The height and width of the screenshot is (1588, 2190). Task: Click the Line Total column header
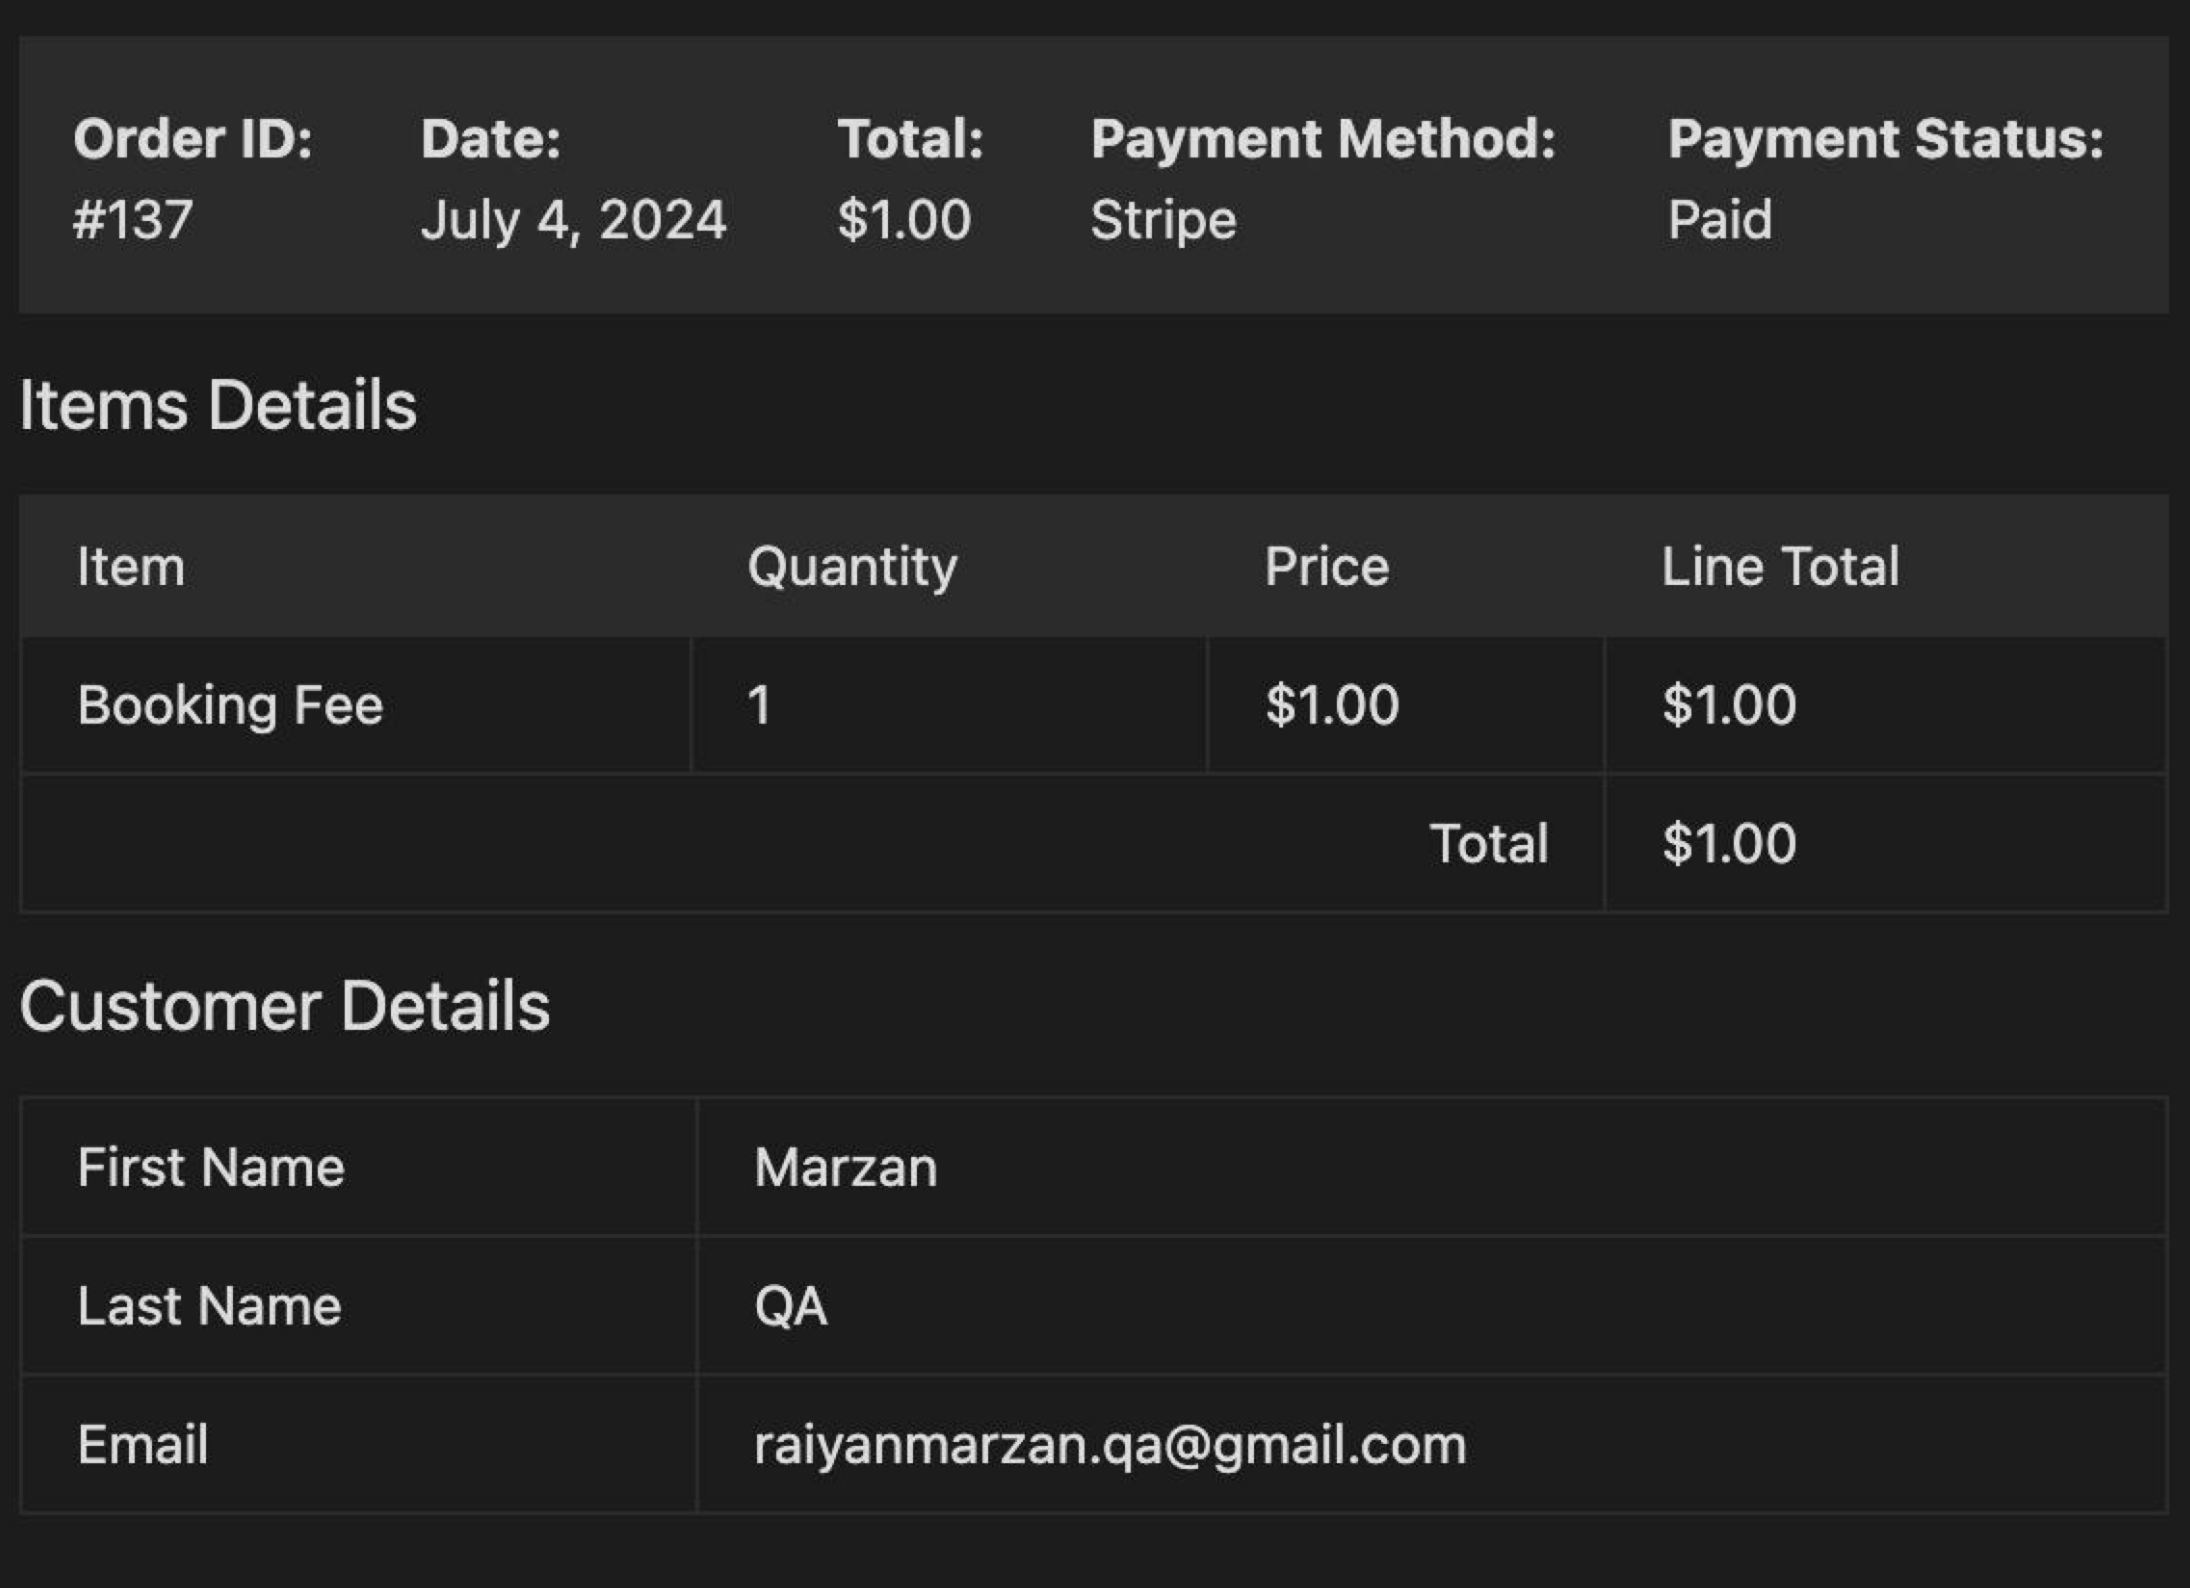(x=1780, y=567)
